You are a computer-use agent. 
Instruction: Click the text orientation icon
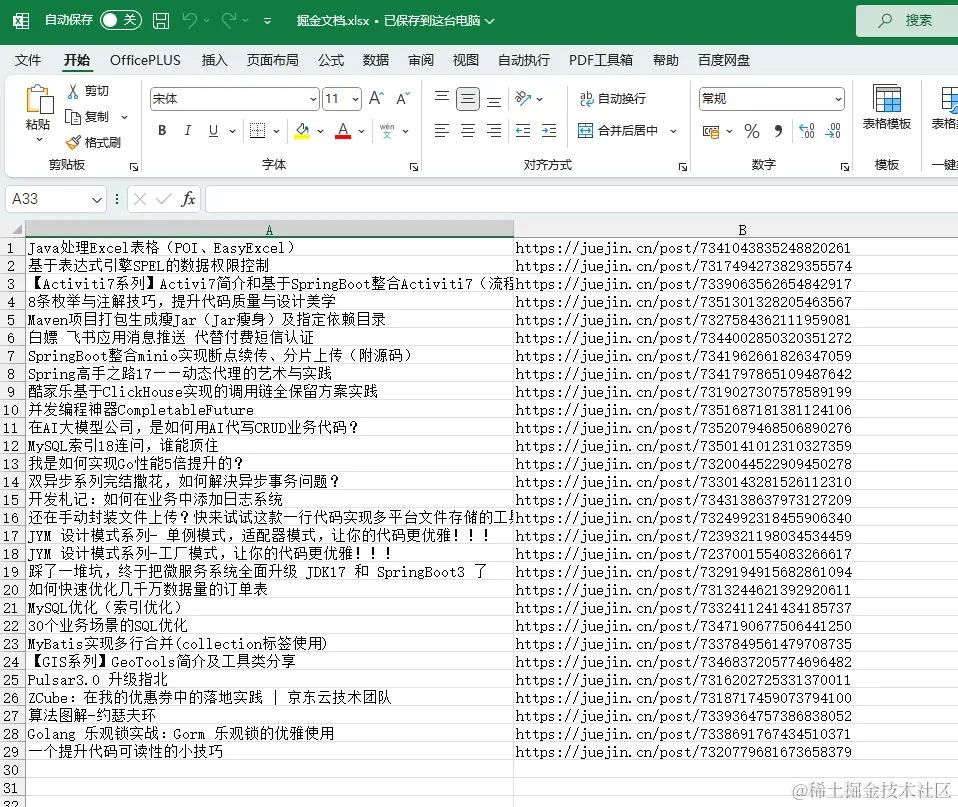coord(523,98)
